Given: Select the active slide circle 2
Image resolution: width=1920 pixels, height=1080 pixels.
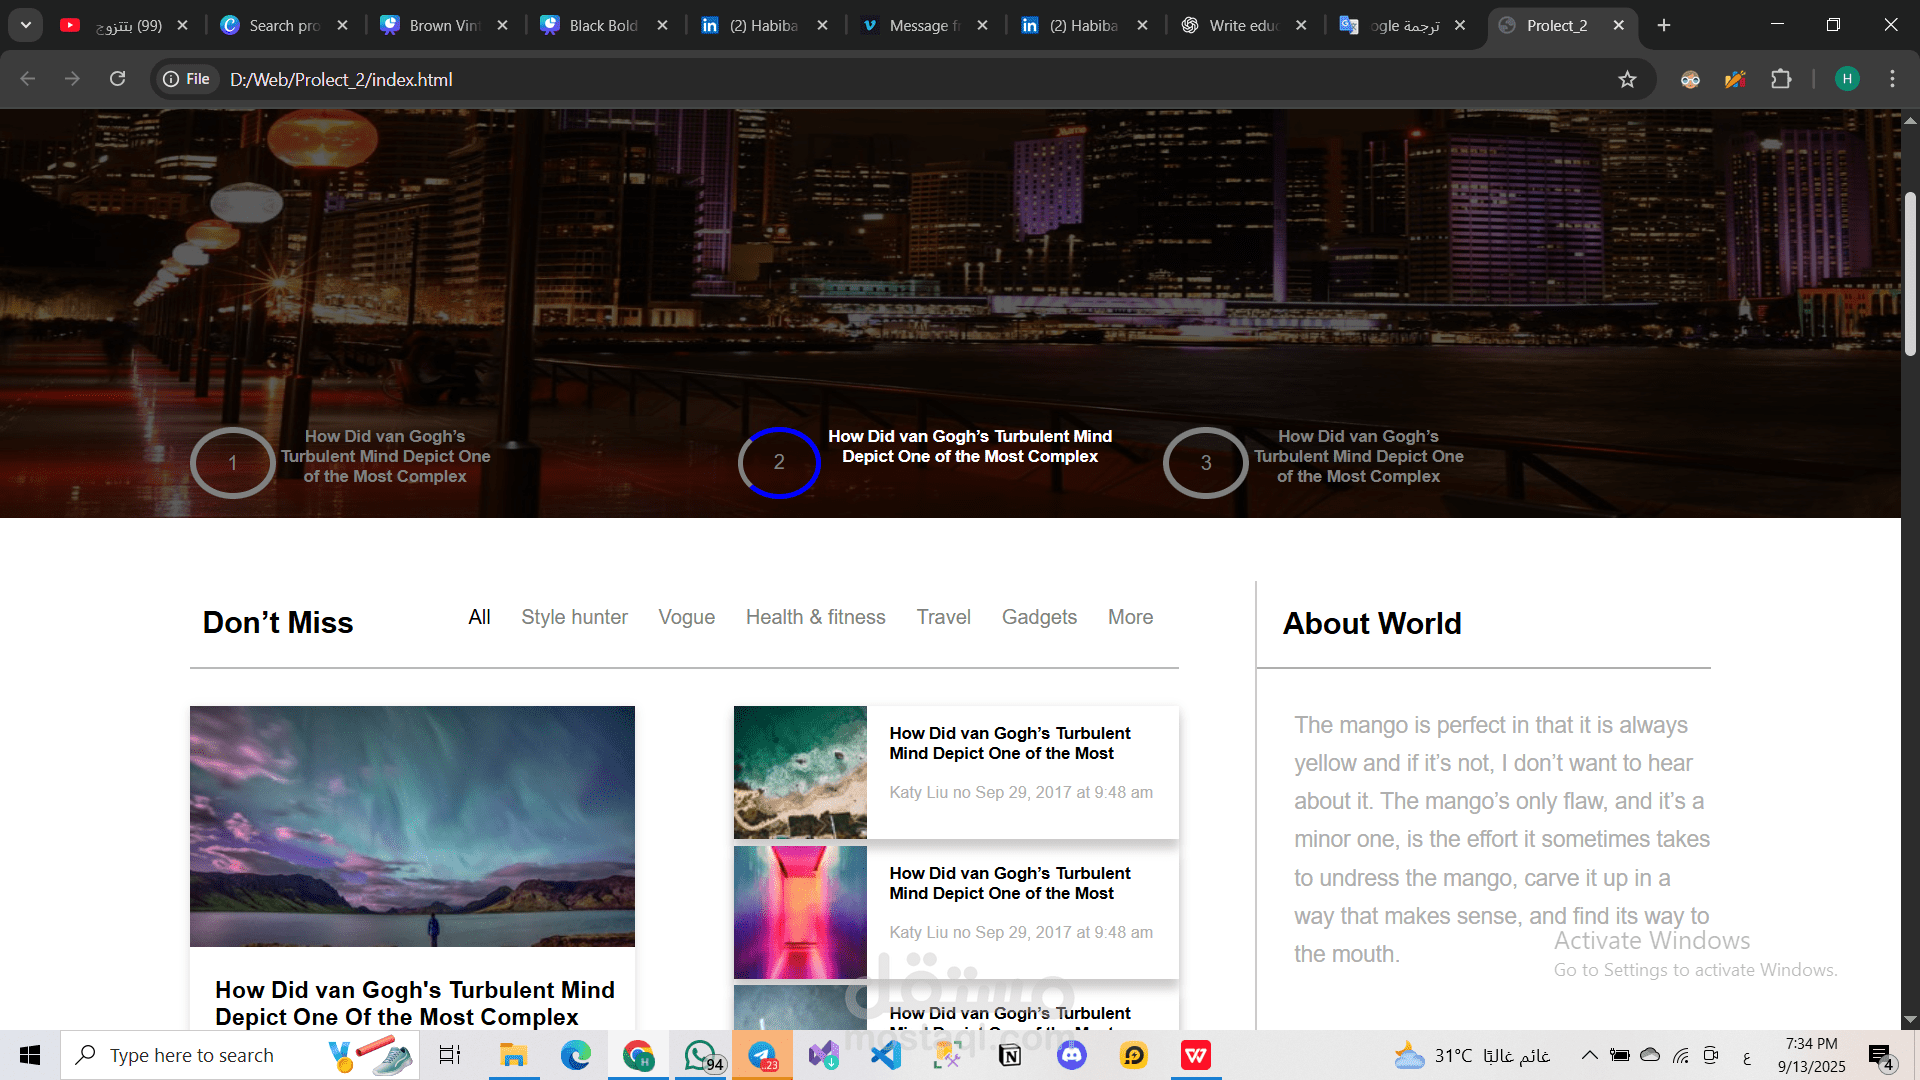Looking at the screenshot, I should (779, 462).
